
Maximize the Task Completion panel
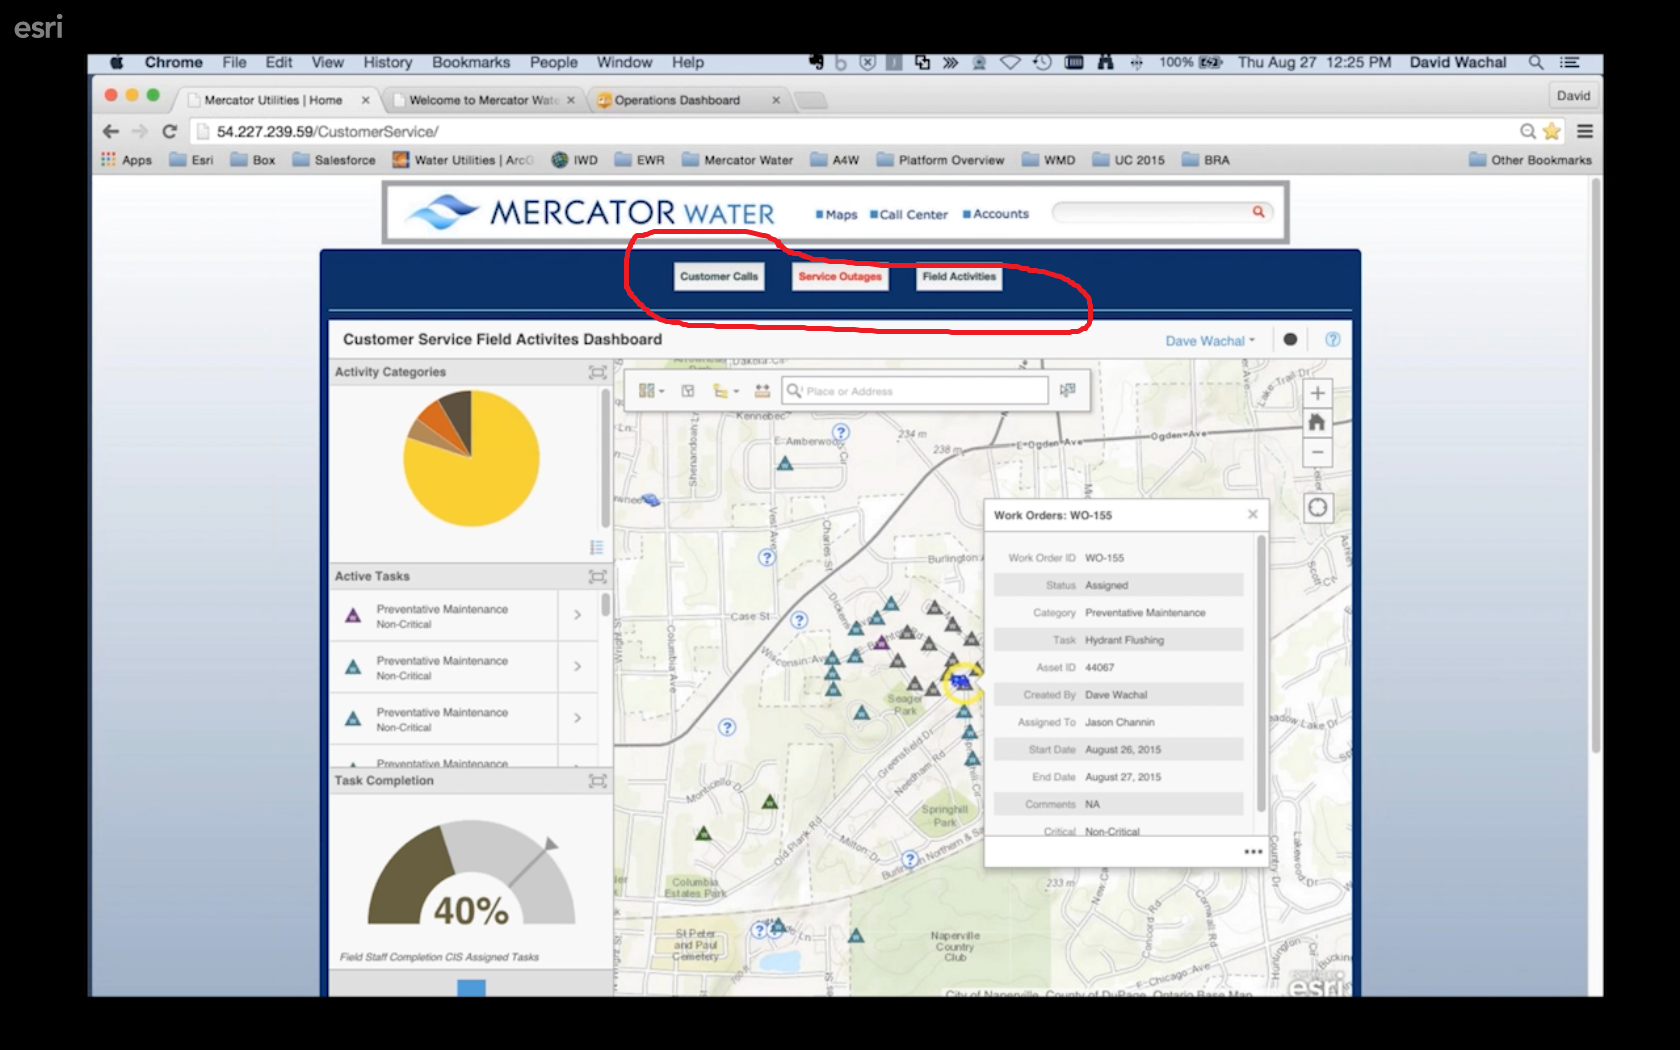597,781
